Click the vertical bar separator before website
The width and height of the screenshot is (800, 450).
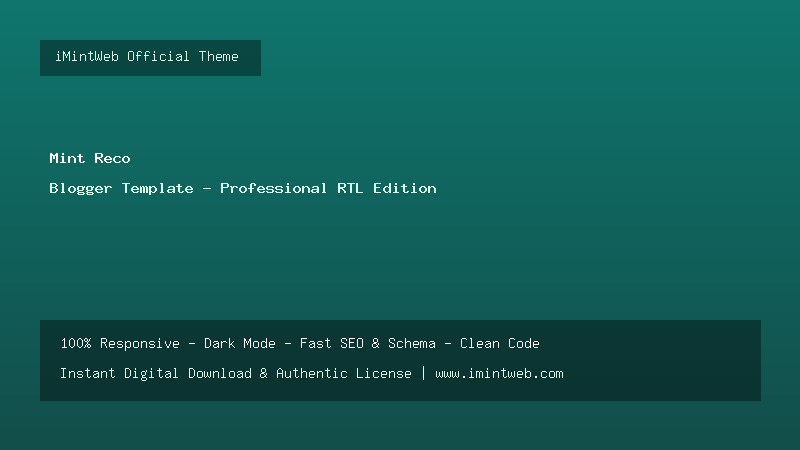tap(423, 373)
